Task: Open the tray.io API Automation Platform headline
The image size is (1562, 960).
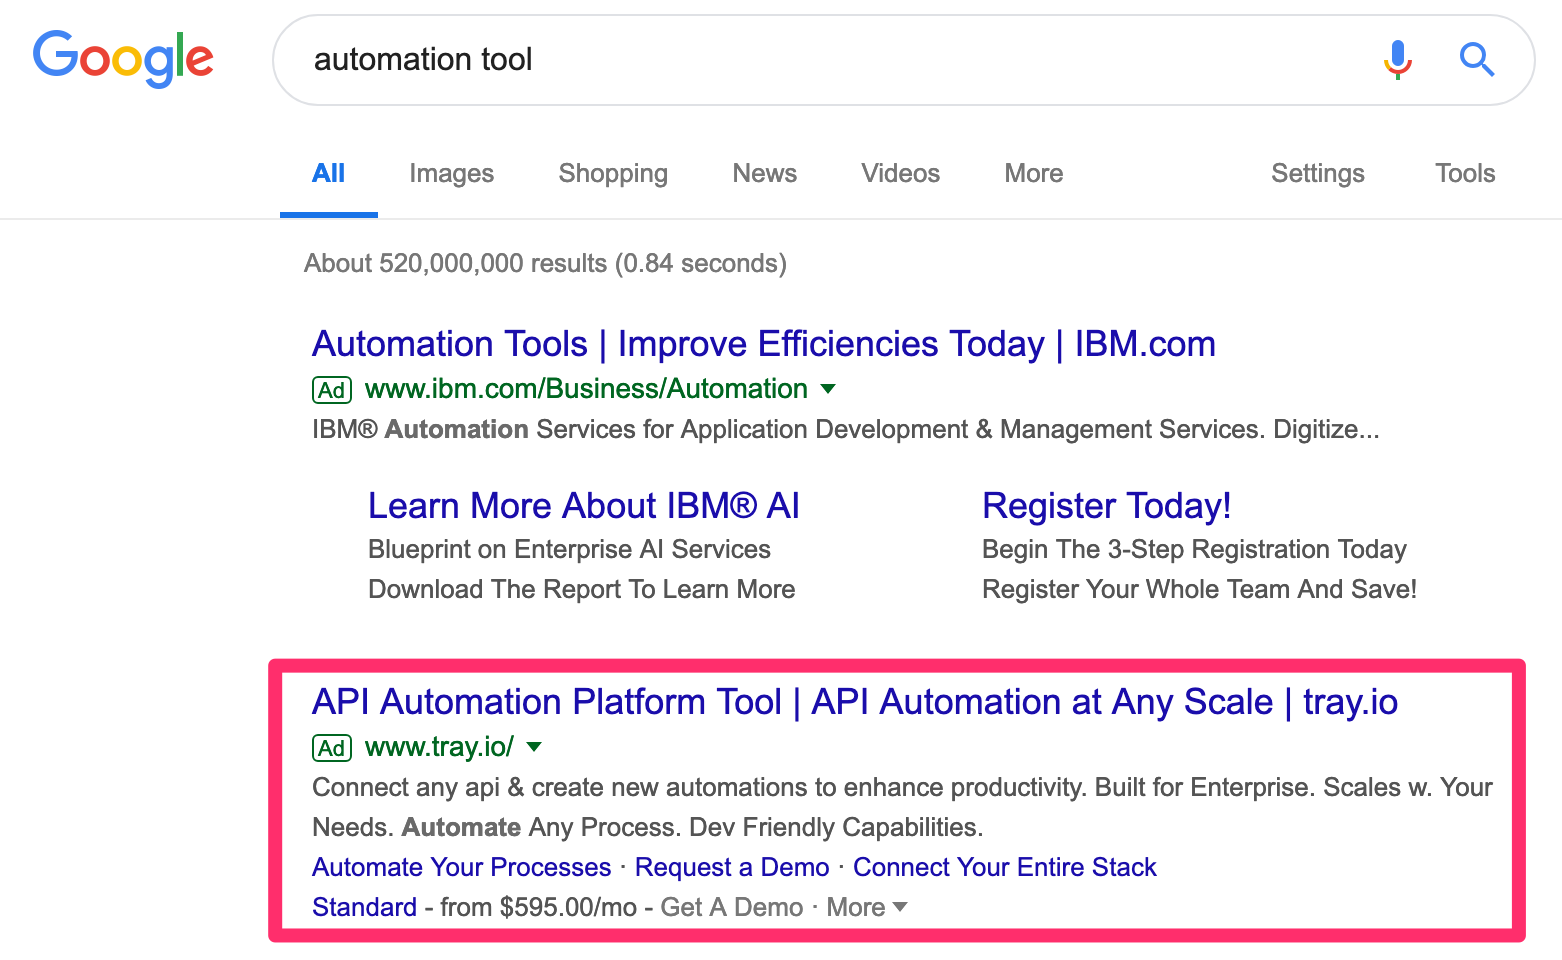Action: (x=855, y=703)
